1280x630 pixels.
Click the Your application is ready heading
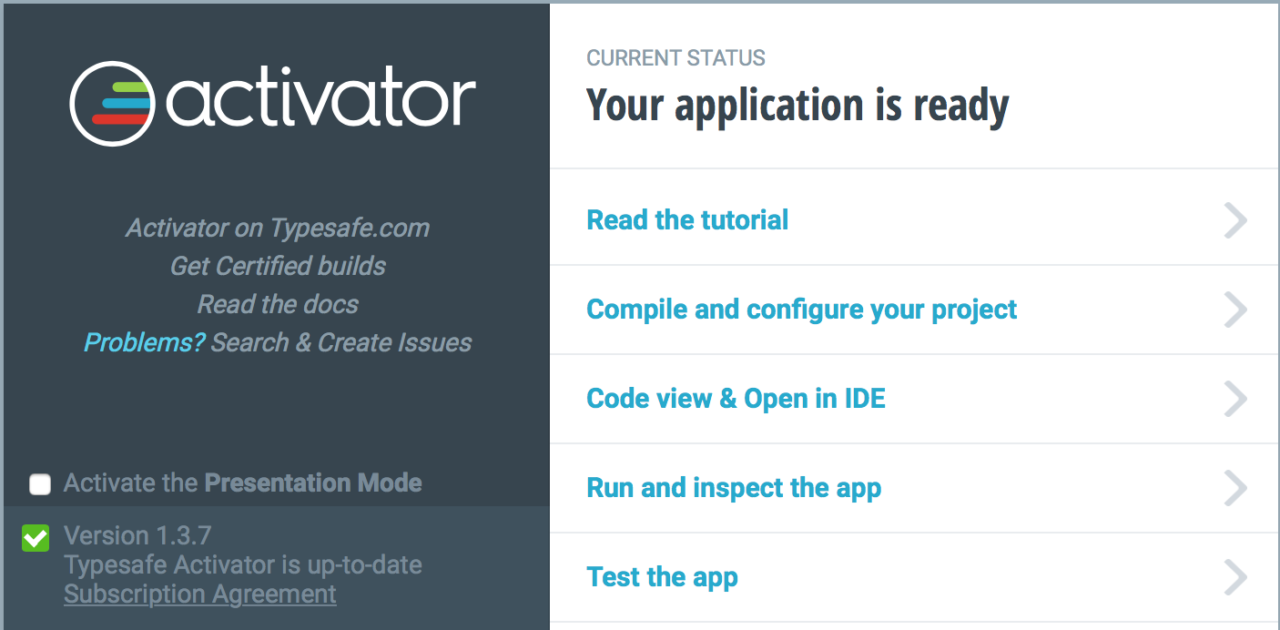coord(797,105)
